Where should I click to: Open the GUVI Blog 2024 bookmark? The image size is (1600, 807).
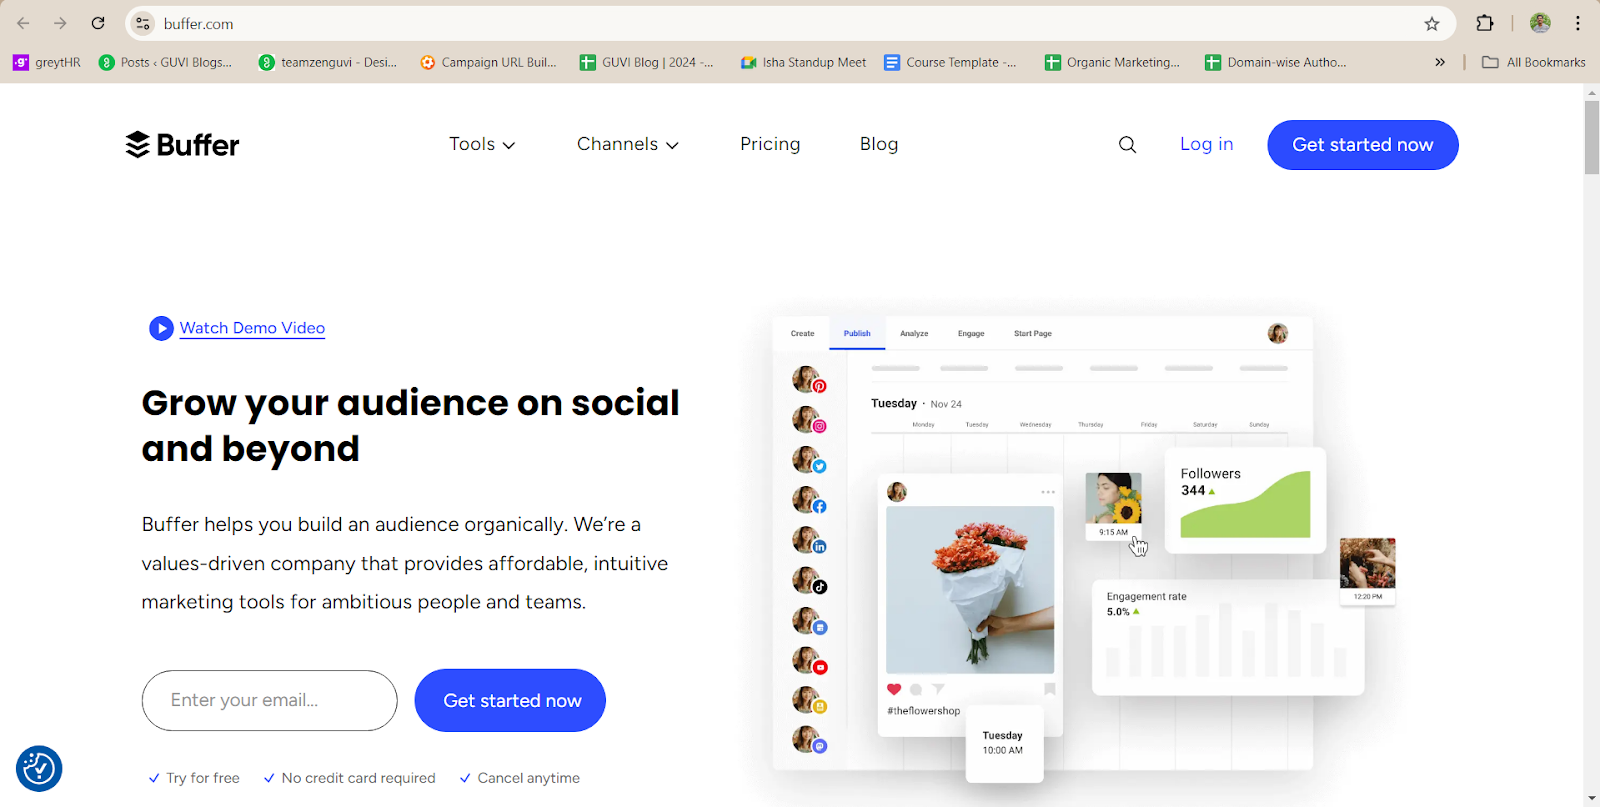[x=646, y=62]
